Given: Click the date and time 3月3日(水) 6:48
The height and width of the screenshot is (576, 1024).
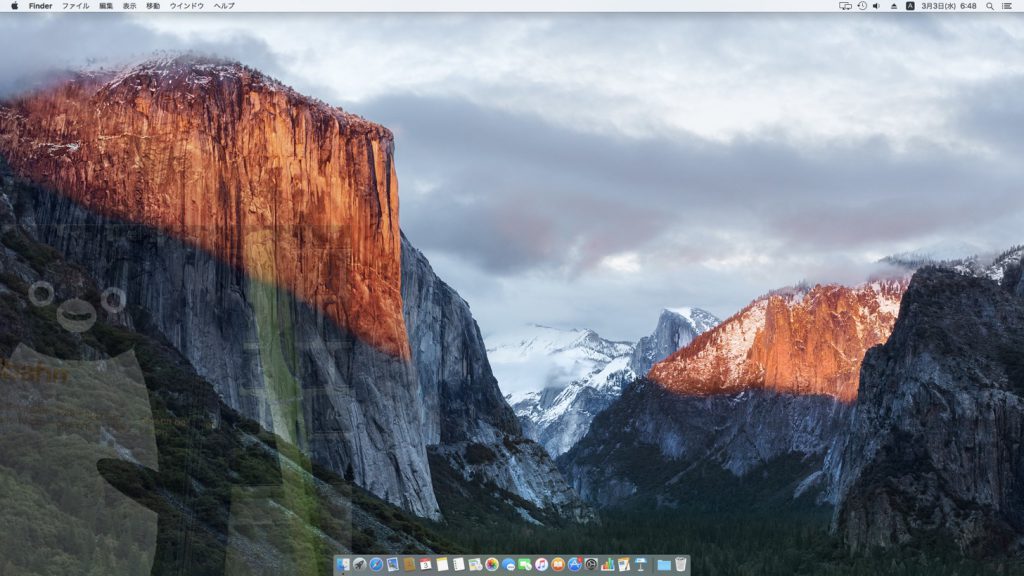Looking at the screenshot, I should (x=949, y=6).
